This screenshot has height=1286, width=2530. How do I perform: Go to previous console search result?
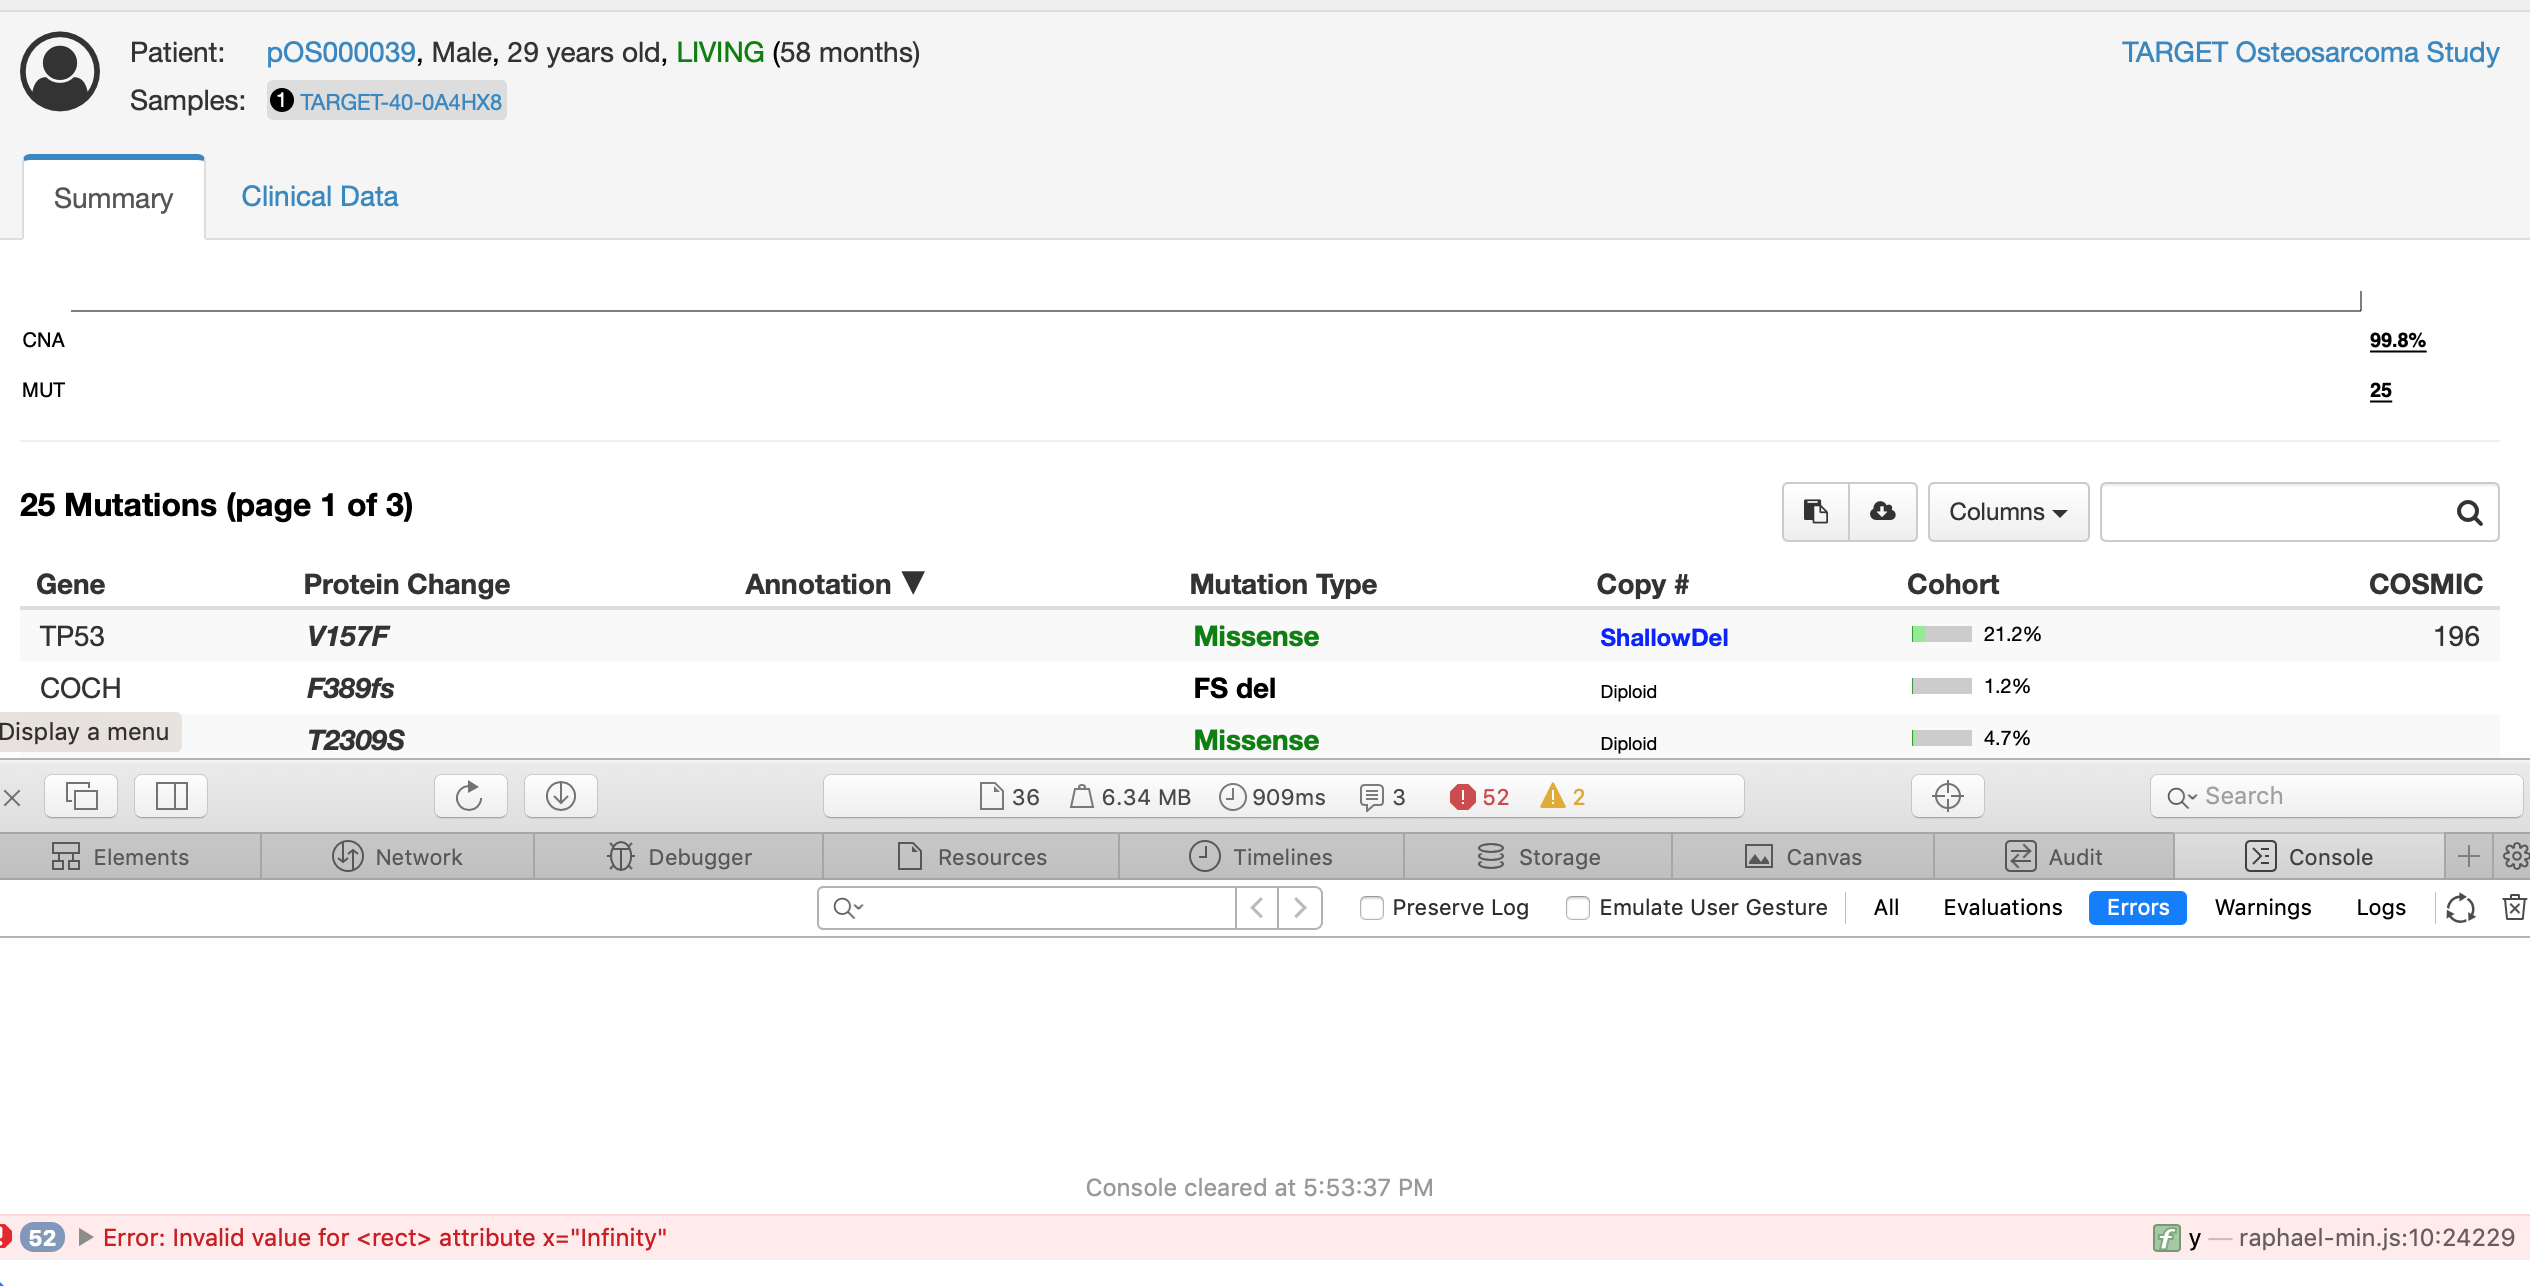1257,907
